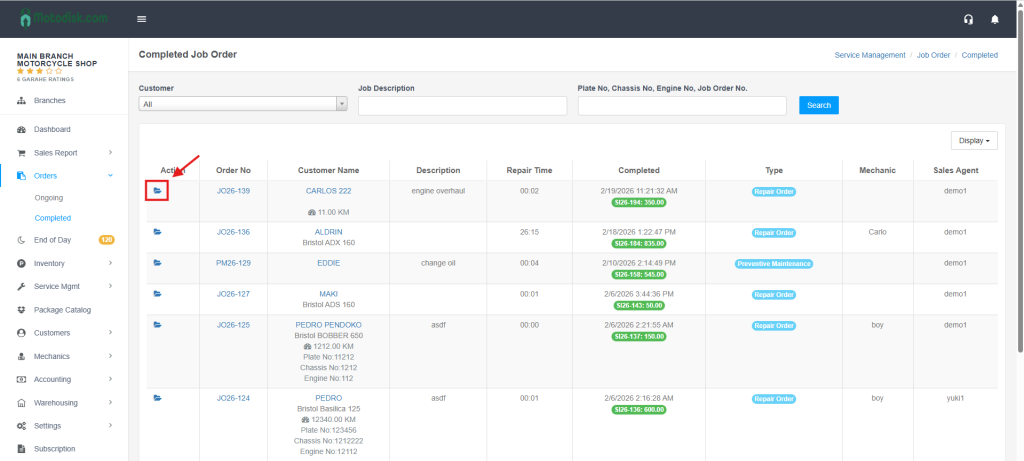Open folder icon for order JO26-139
Screen dimensions: 1024x461
(157, 190)
